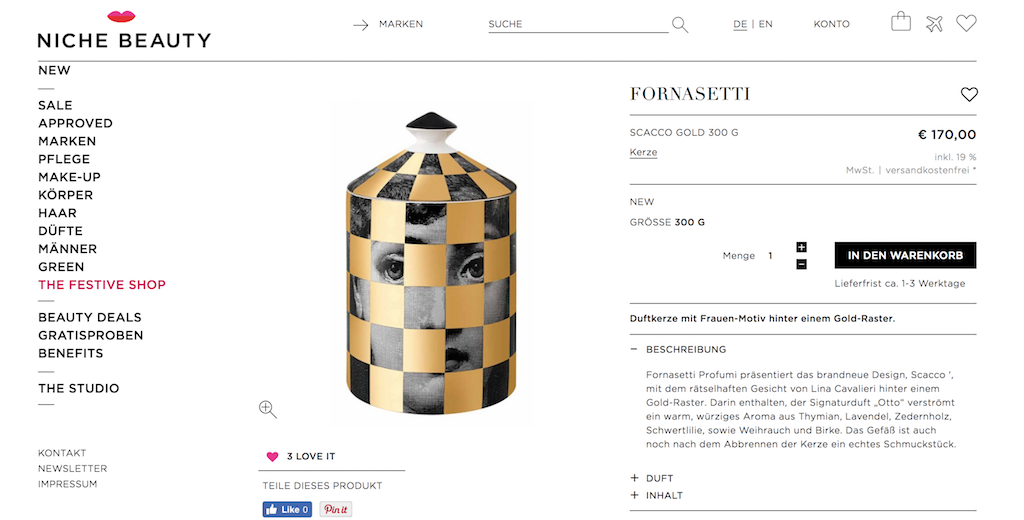Expand the Inhalt section
This screenshot has height=520, width=1024.
pos(634,495)
